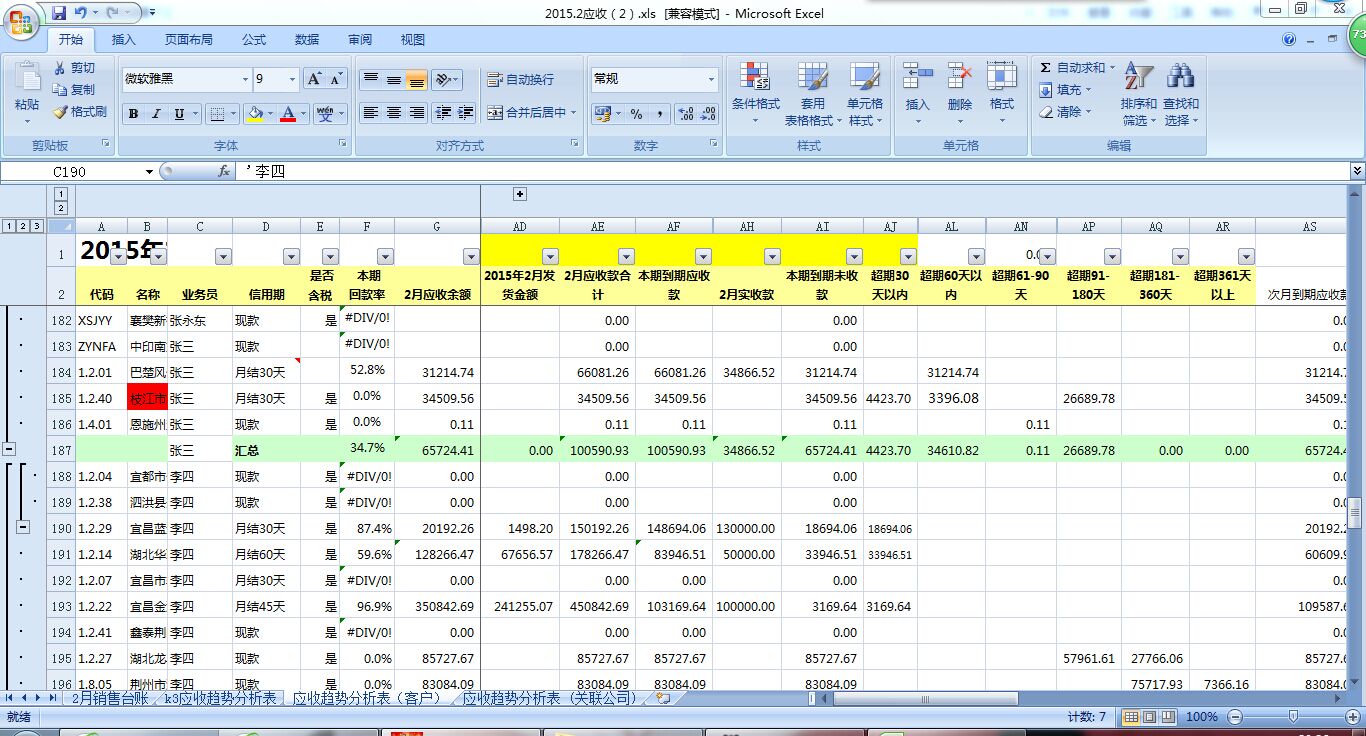This screenshot has height=736, width=1366.
Task: Switch to 页面布局 ribbon tab
Action: pyautogui.click(x=189, y=40)
